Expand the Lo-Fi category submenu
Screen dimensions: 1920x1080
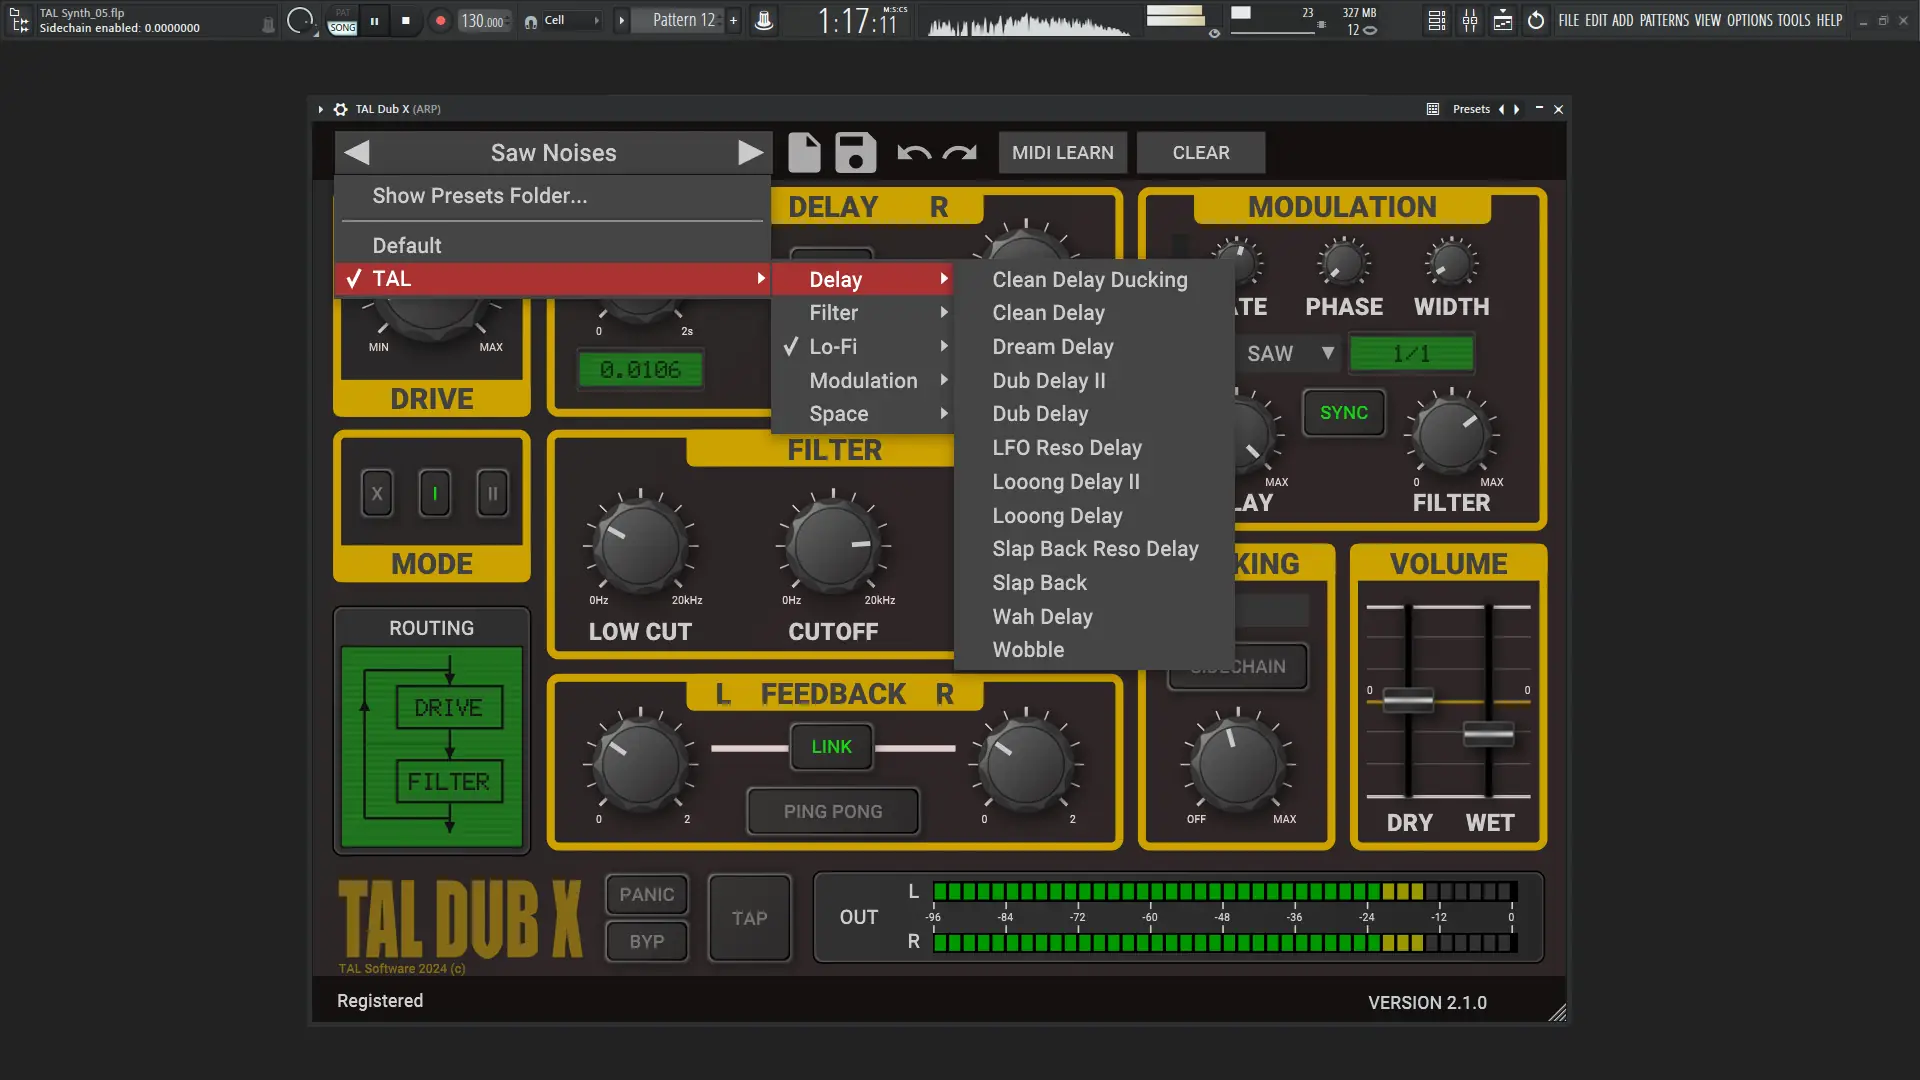coord(863,346)
